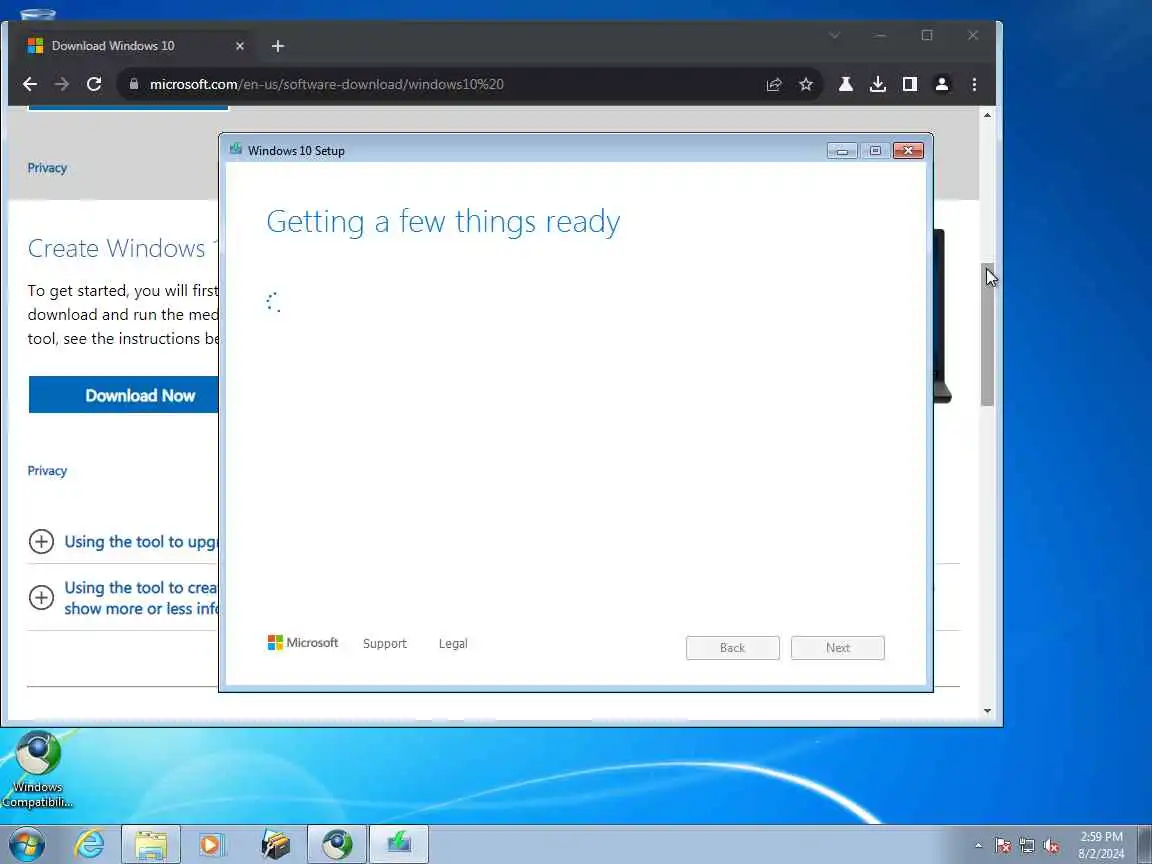Screen dimensions: 1152x864
Task: Open network status tray icon
Action: [1027, 846]
